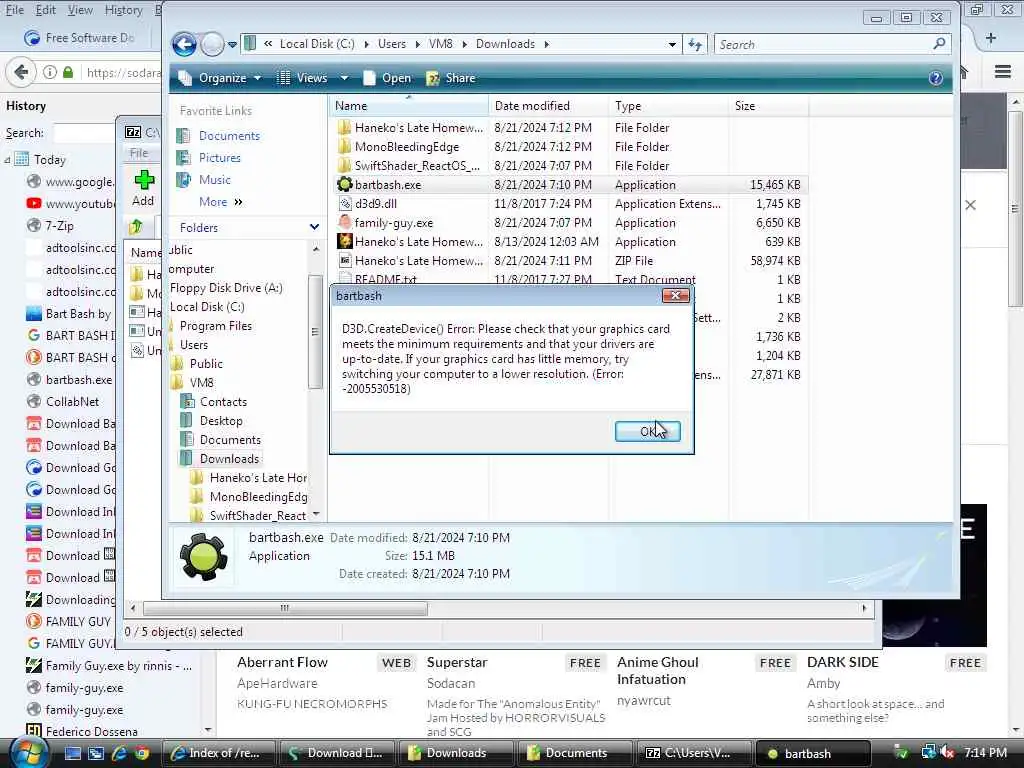
Task: Select the MonoBleedingEdge folder icon
Action: tap(344, 147)
